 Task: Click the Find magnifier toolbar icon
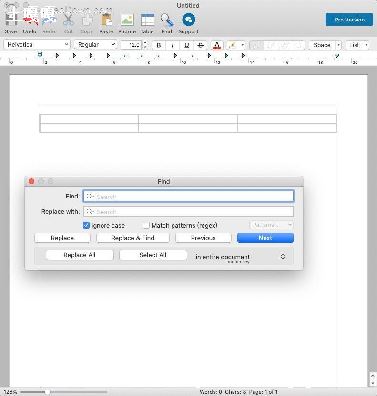tap(167, 20)
